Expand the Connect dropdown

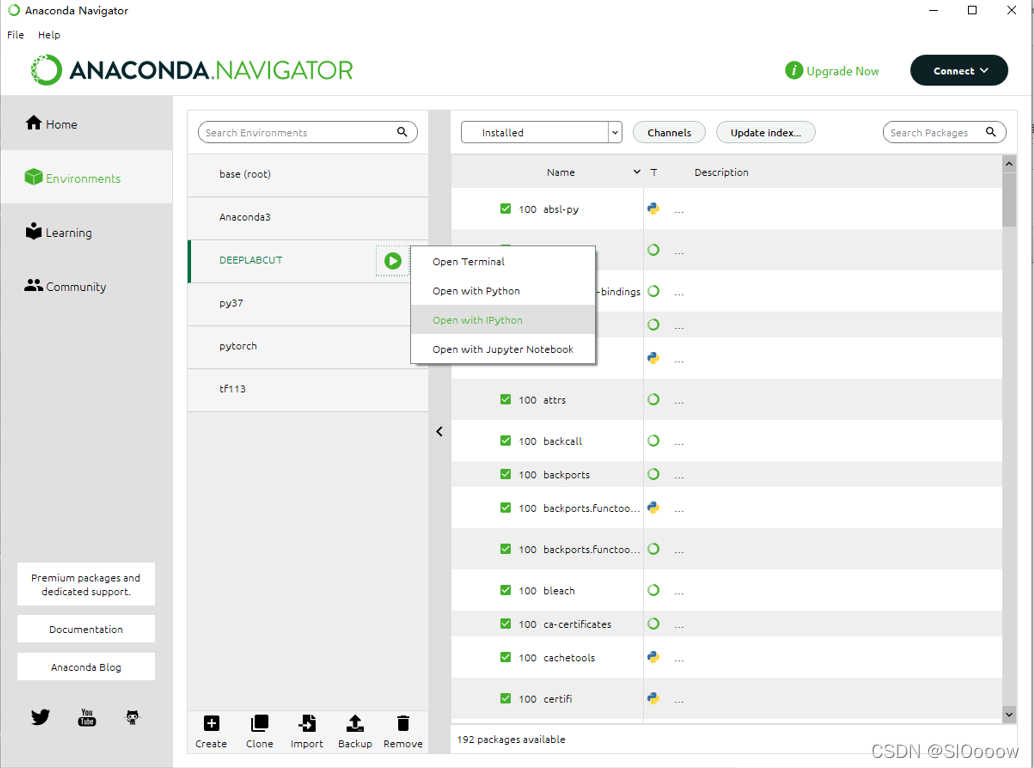(x=959, y=71)
